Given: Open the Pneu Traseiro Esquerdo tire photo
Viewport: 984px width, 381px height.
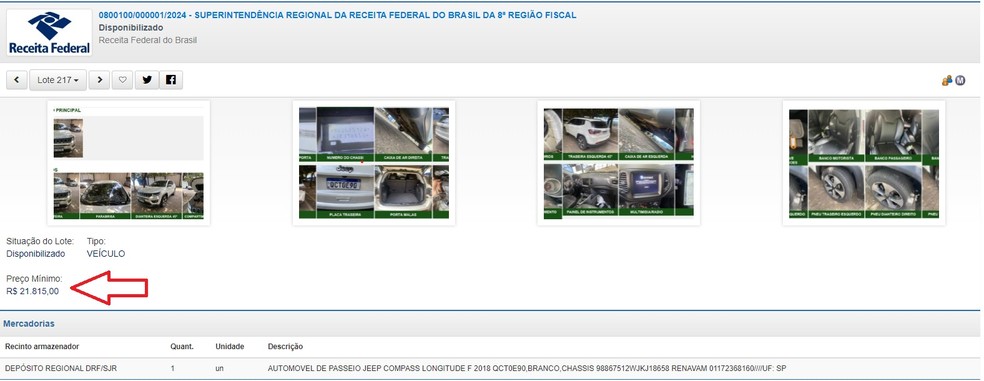Looking at the screenshot, I should point(836,191).
